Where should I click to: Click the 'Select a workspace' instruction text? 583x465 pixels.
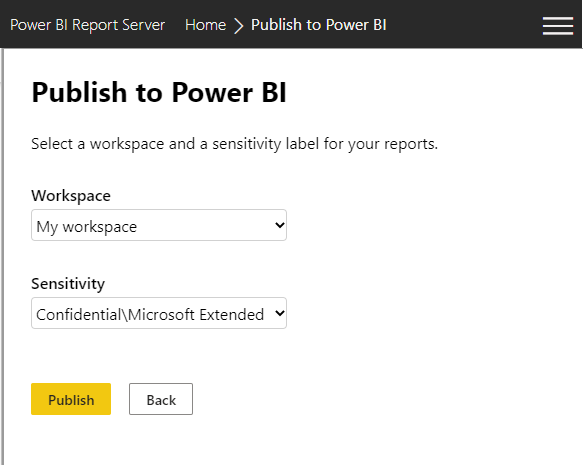235,144
